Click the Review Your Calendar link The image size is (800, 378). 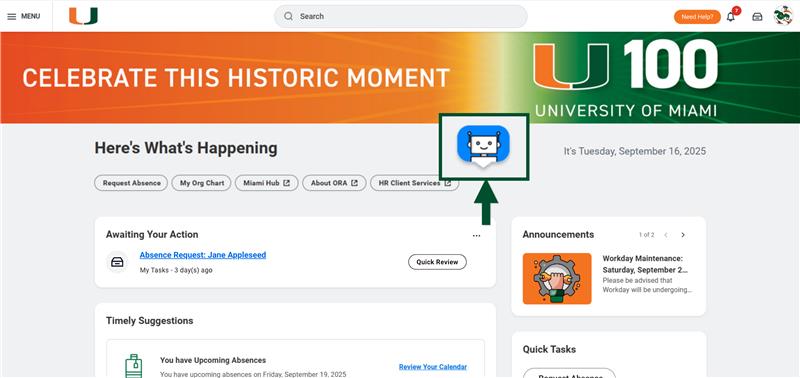click(x=433, y=367)
